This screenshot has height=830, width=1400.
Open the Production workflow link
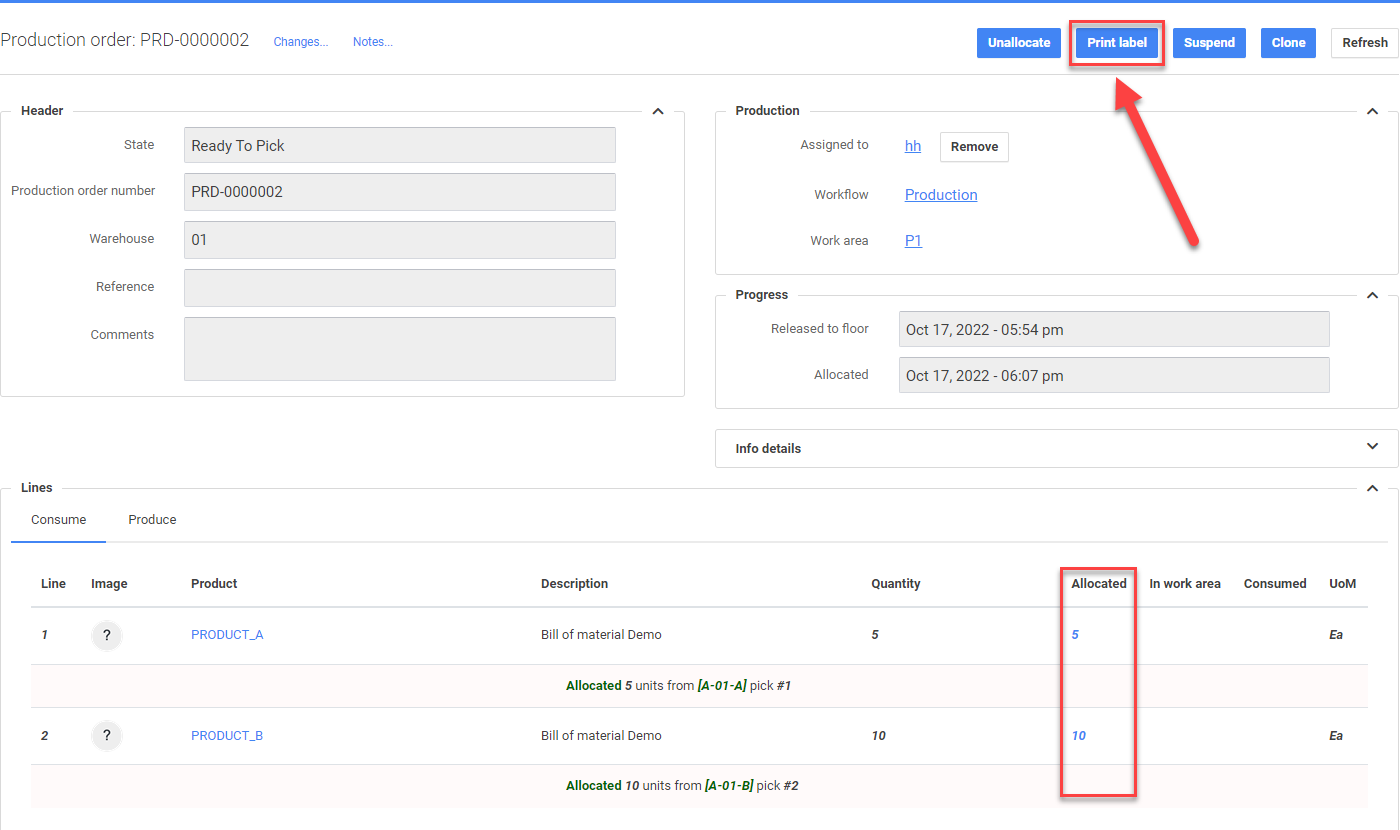tap(941, 195)
